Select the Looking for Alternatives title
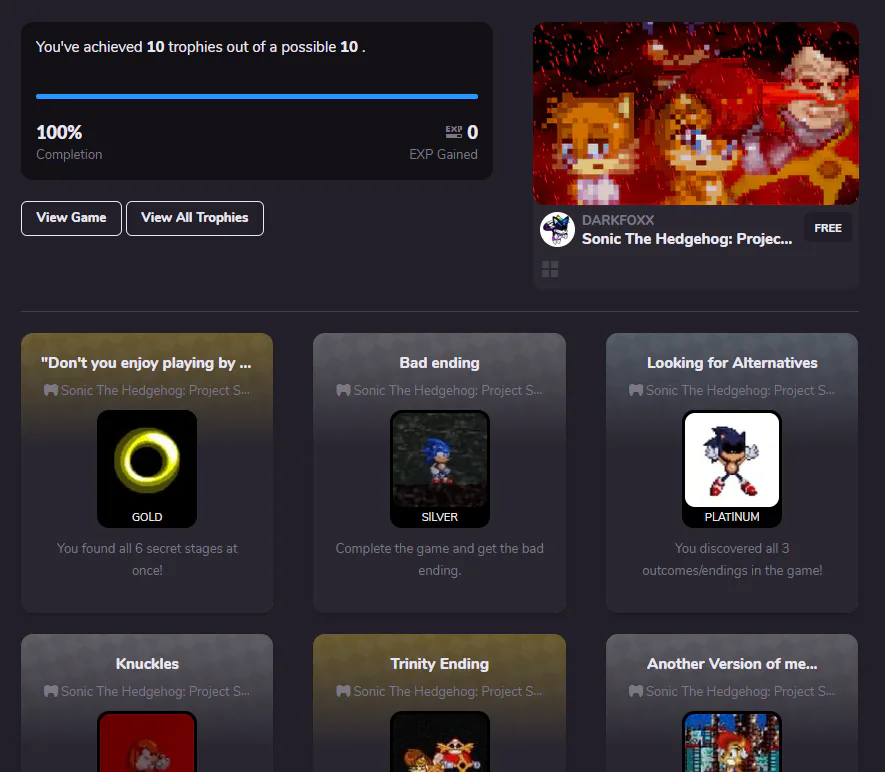 [732, 363]
